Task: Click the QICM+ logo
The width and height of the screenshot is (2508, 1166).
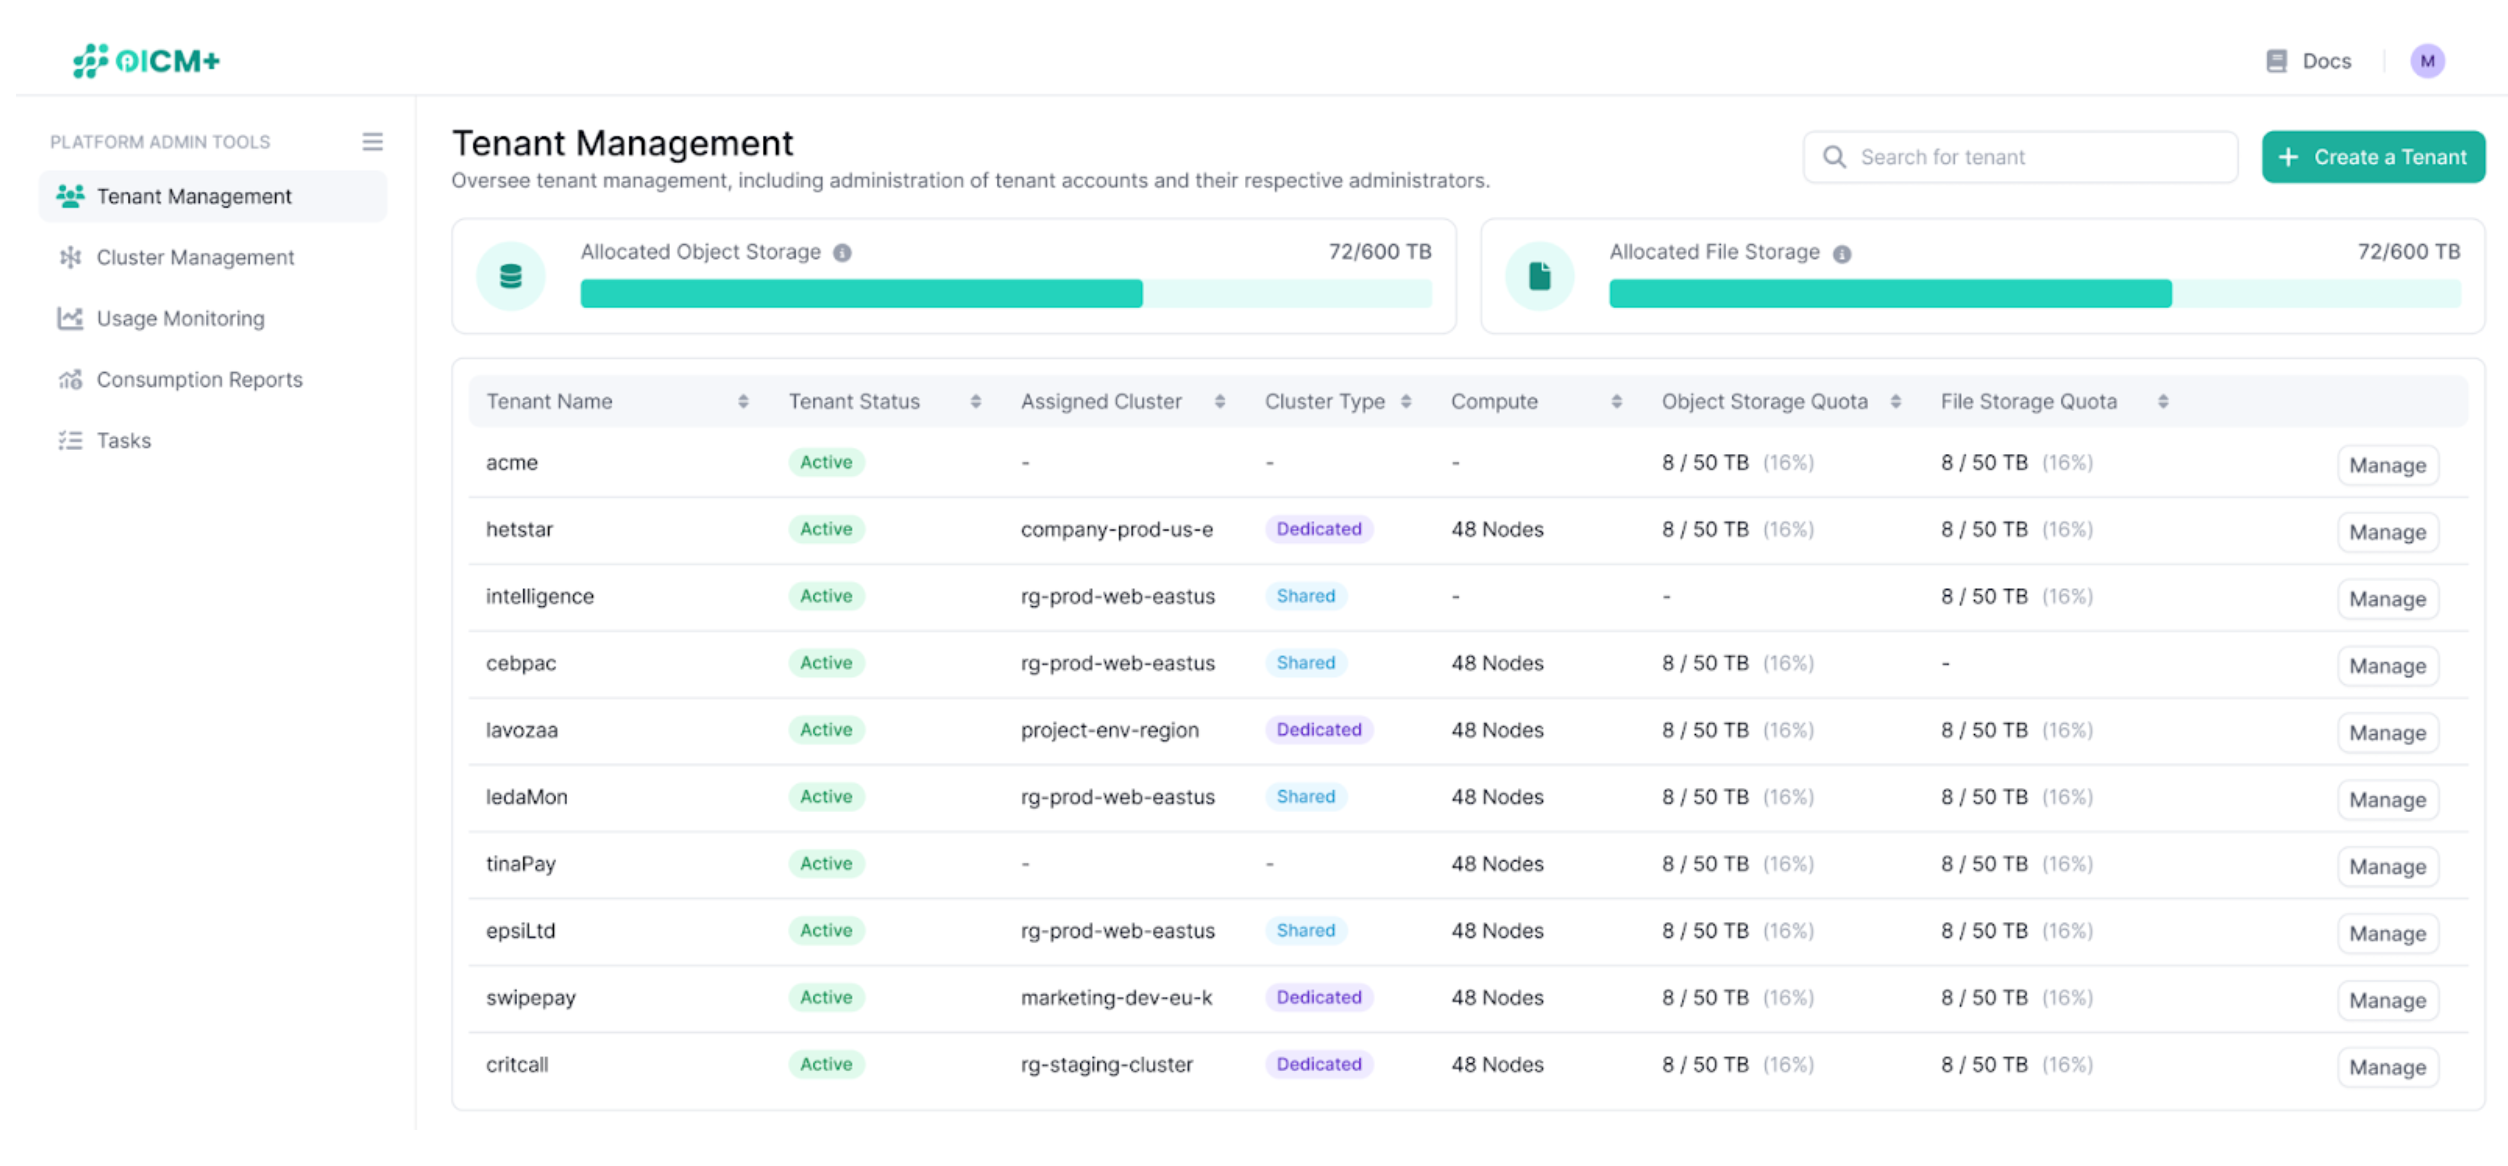Action: (143, 61)
